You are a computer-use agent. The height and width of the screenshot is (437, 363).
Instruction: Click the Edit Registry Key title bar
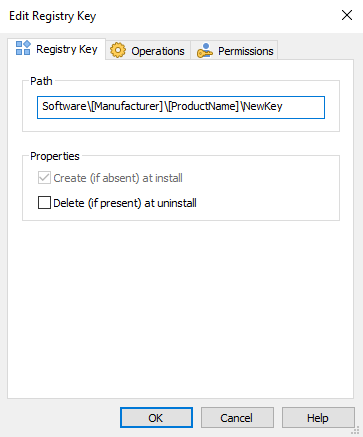pyautogui.click(x=167, y=16)
